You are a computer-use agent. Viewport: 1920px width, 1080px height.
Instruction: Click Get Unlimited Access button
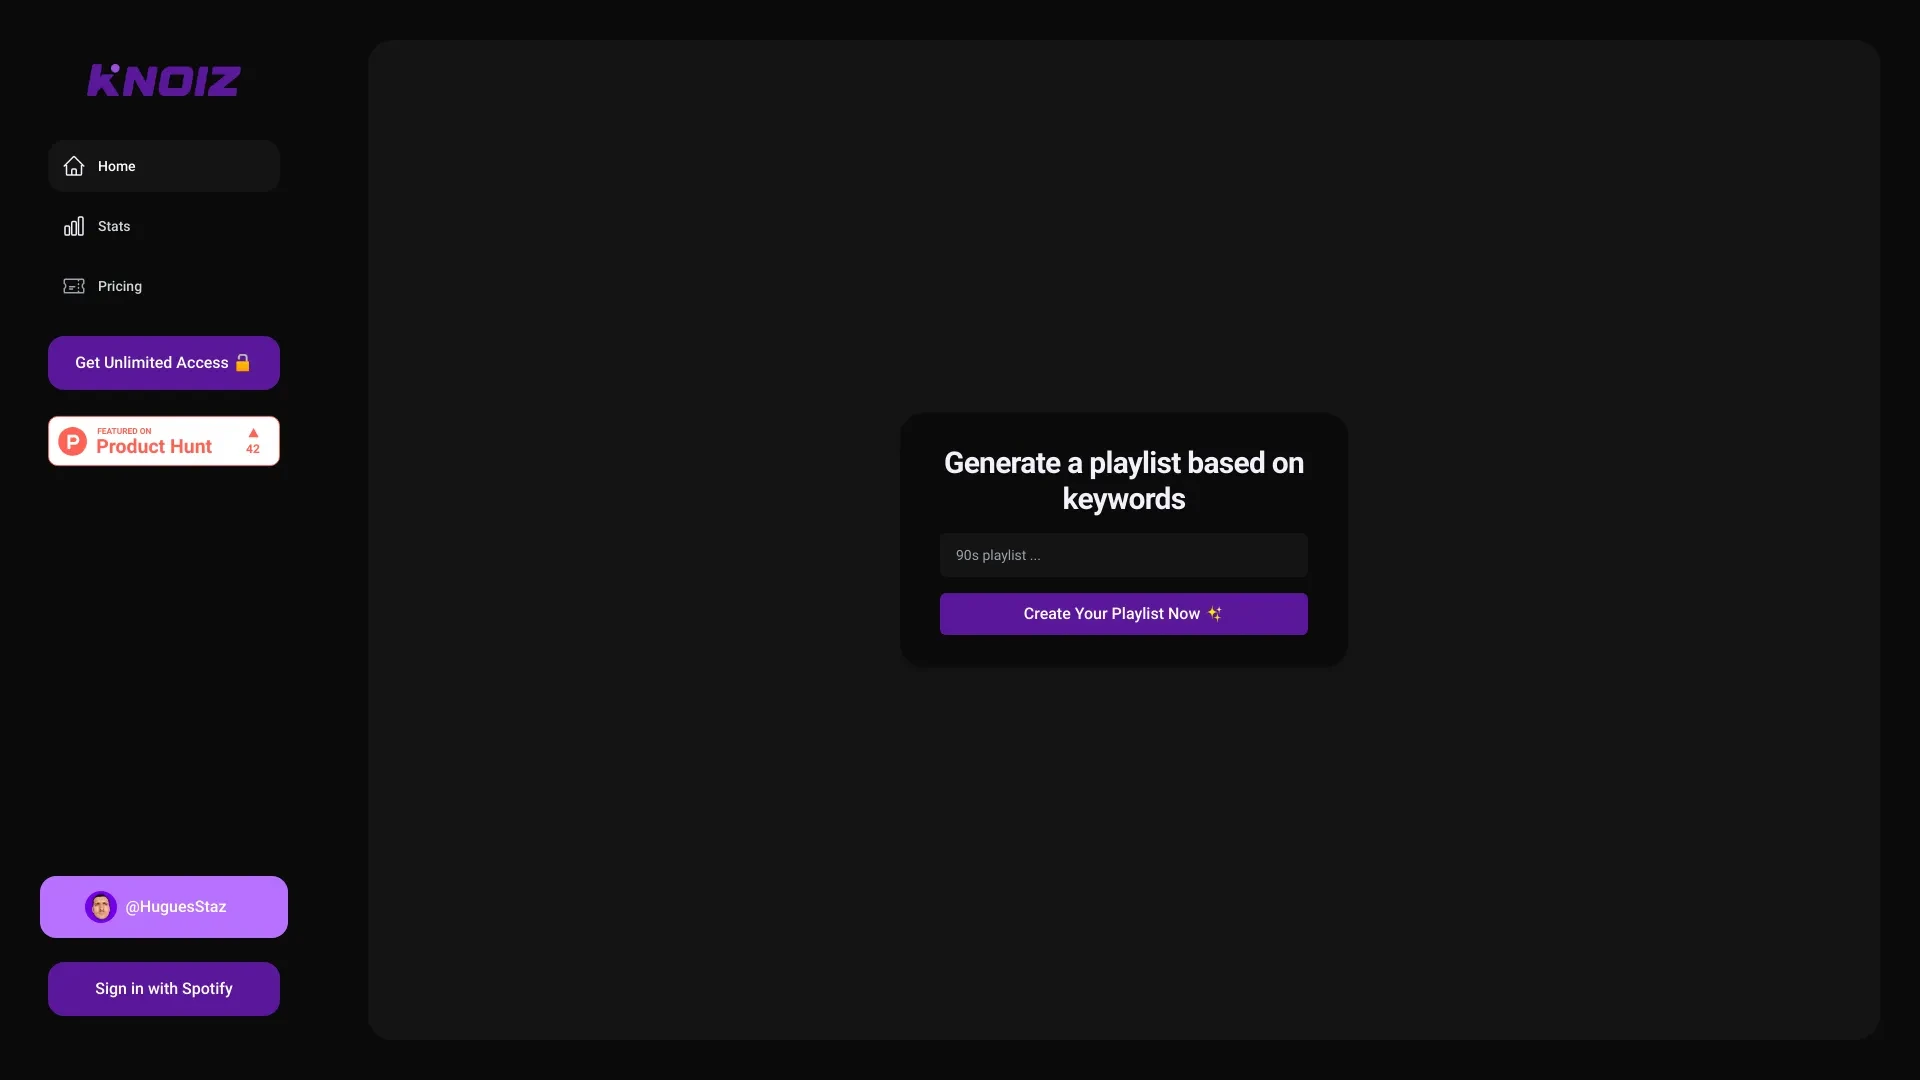coord(164,363)
